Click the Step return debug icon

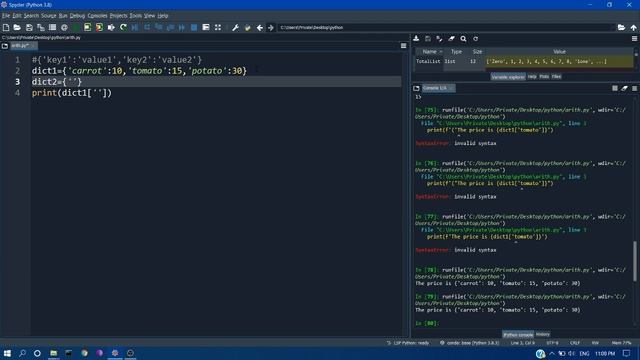171,27
